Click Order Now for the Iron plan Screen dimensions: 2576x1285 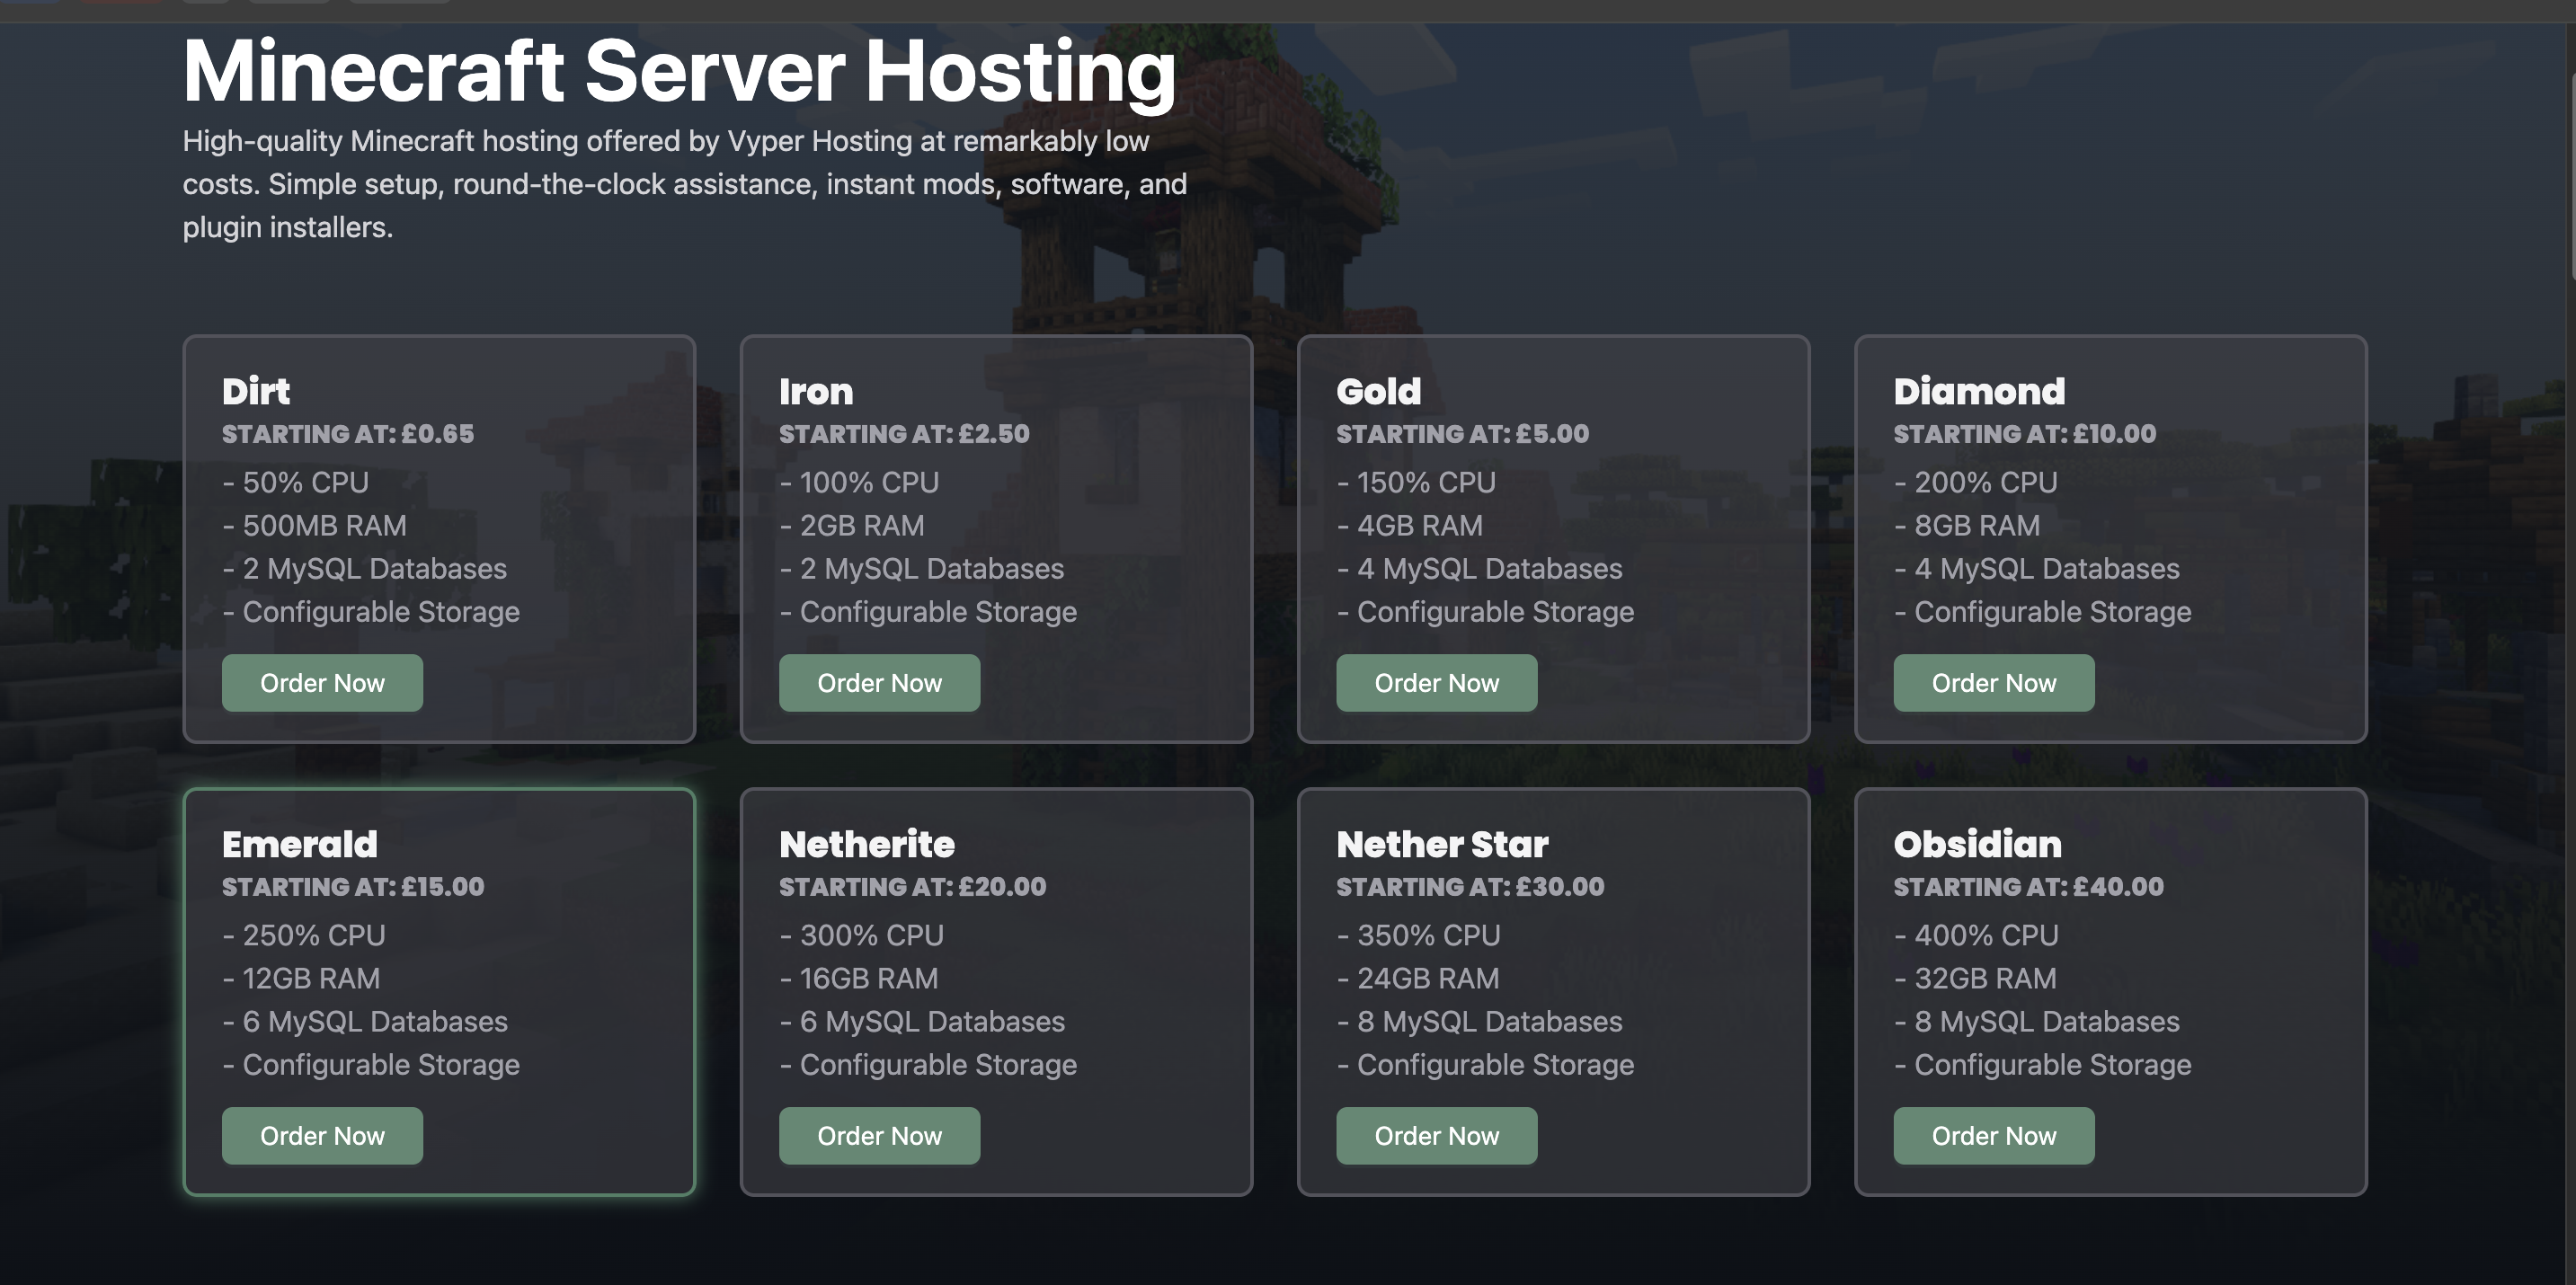coord(879,683)
